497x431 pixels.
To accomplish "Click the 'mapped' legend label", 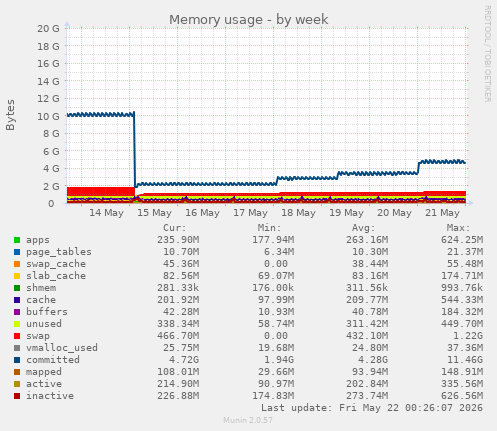I will (x=44, y=372).
